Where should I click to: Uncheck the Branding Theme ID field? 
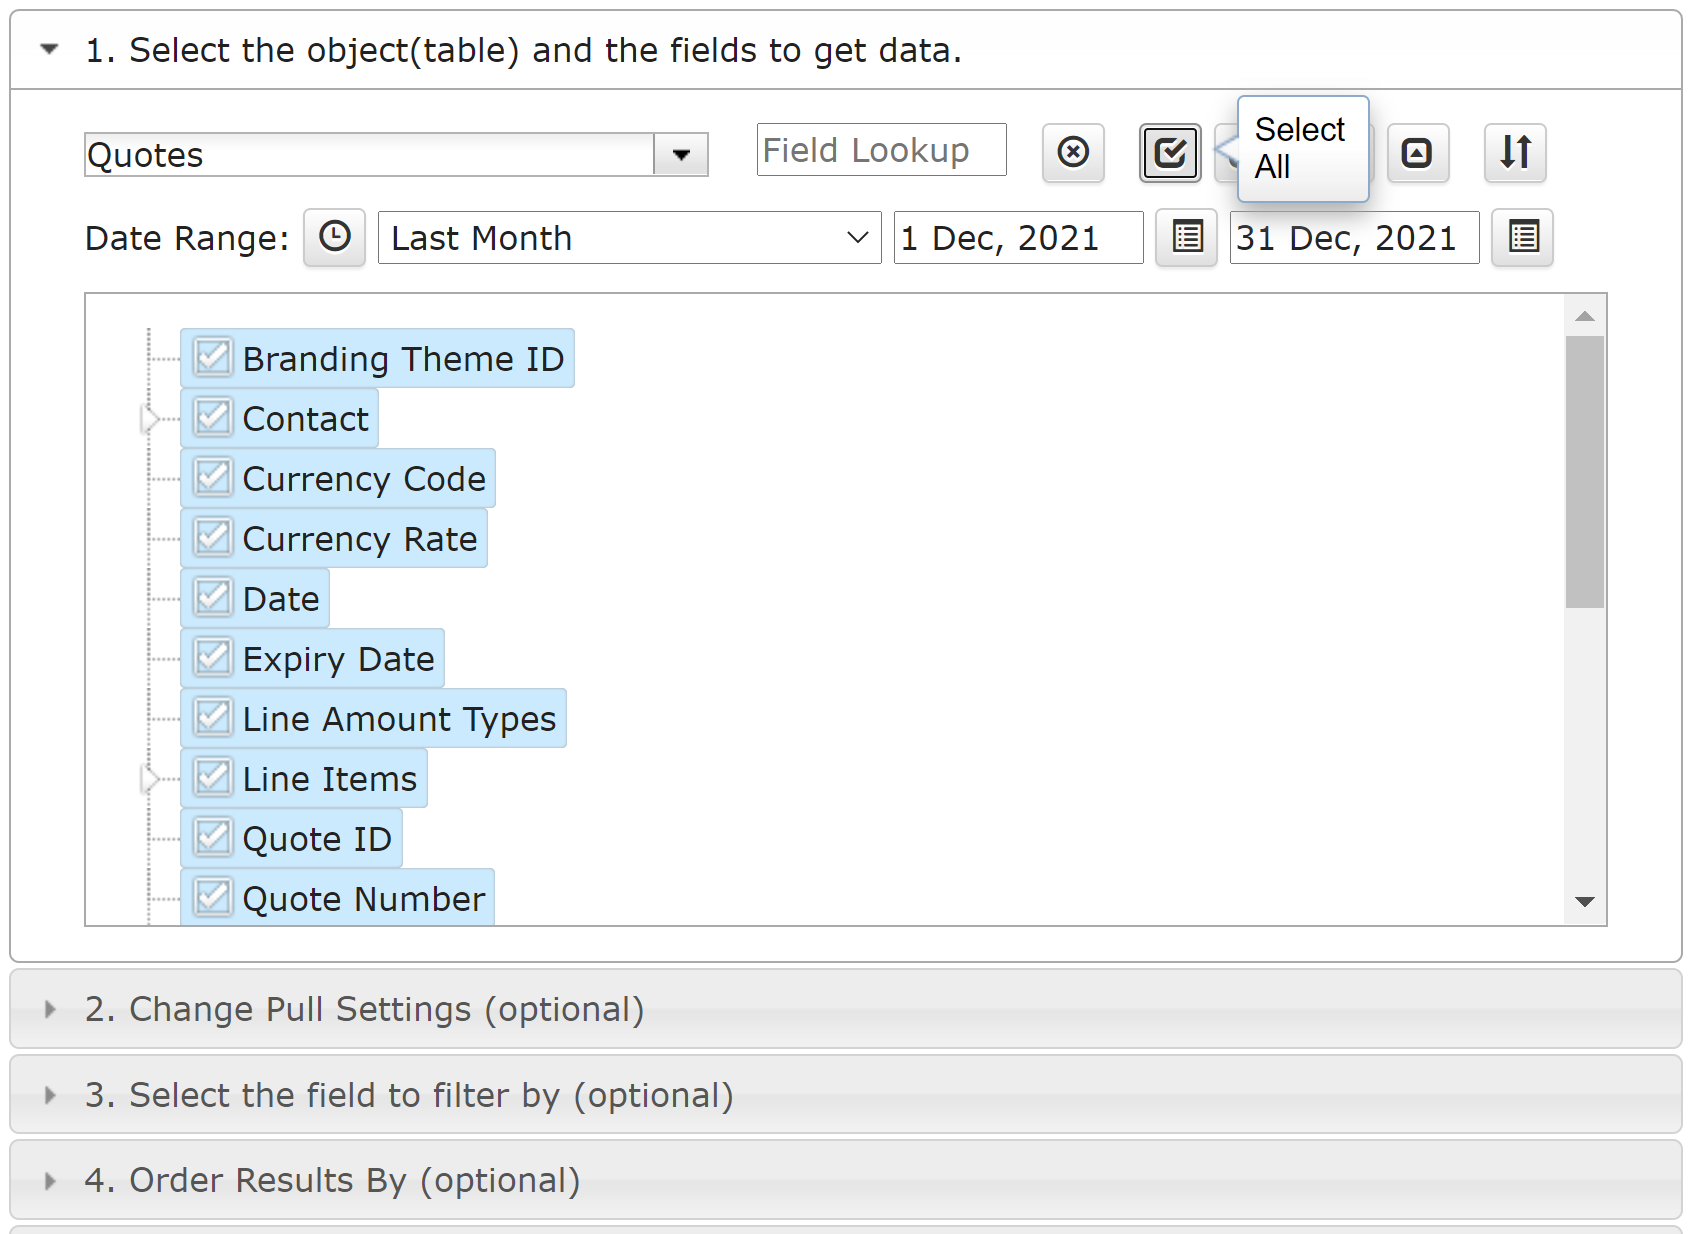point(213,358)
